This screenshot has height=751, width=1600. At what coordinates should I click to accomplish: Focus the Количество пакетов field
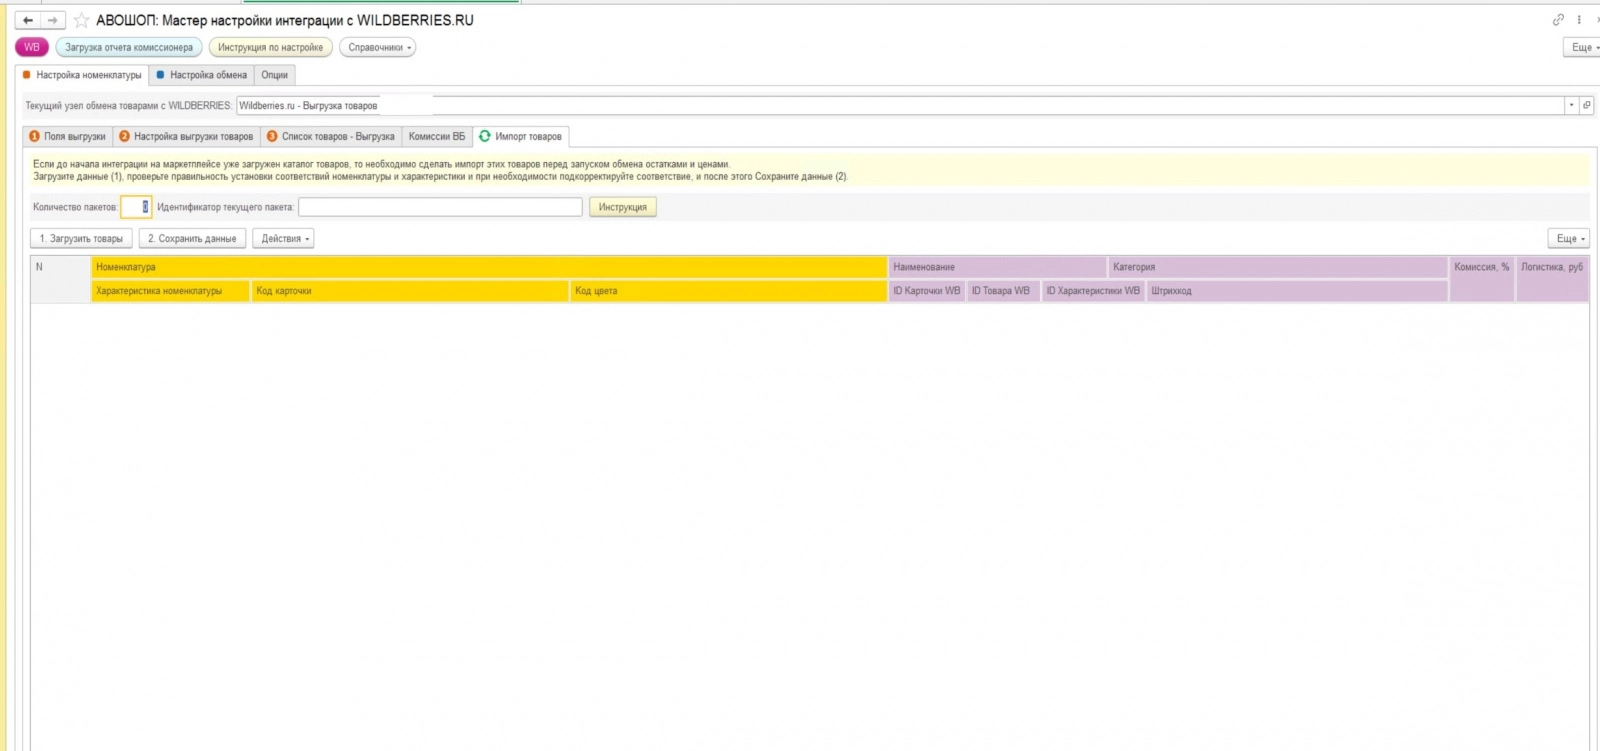point(136,207)
